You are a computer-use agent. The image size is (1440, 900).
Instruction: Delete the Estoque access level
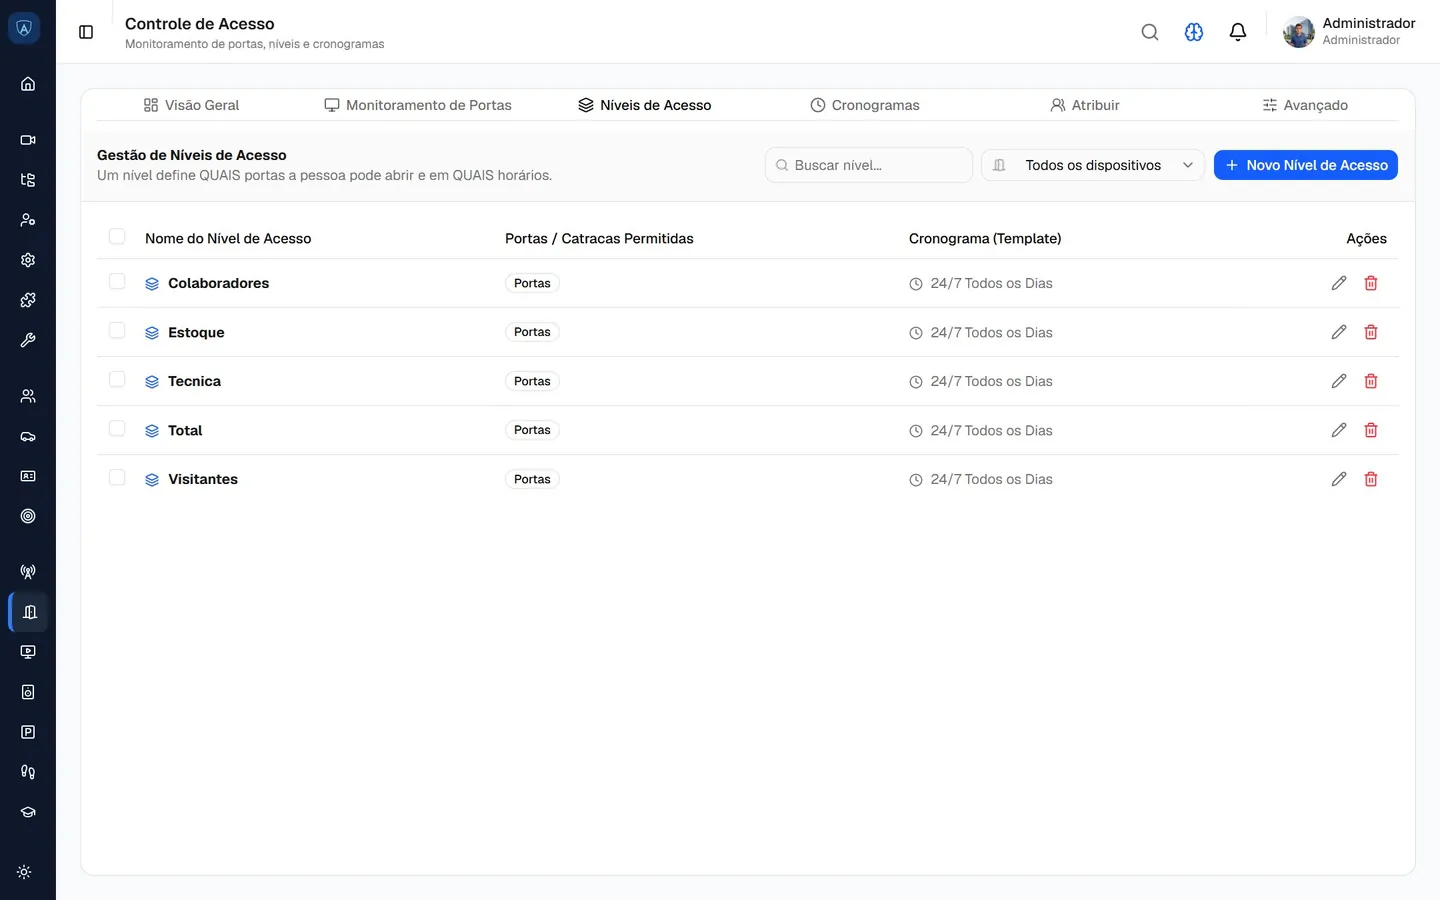[1371, 332]
